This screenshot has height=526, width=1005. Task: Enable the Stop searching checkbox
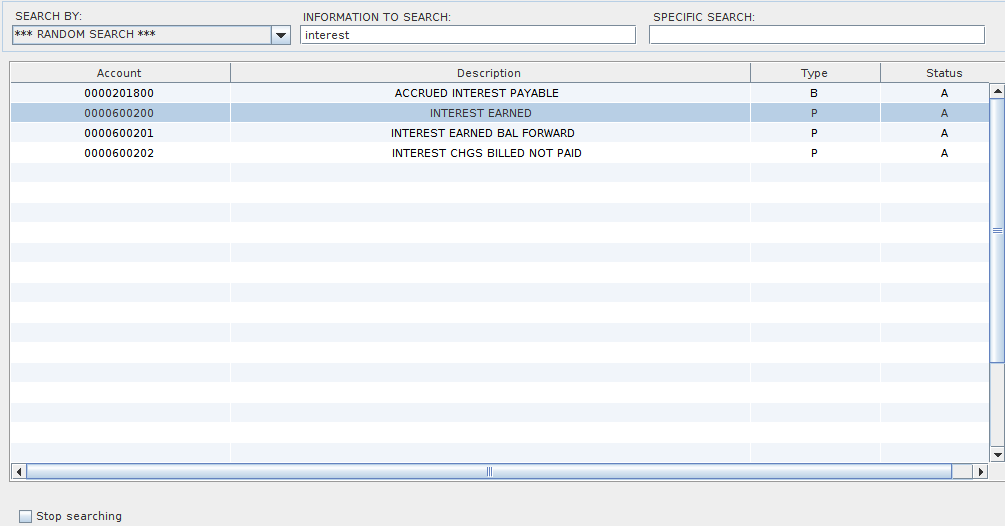(26, 516)
